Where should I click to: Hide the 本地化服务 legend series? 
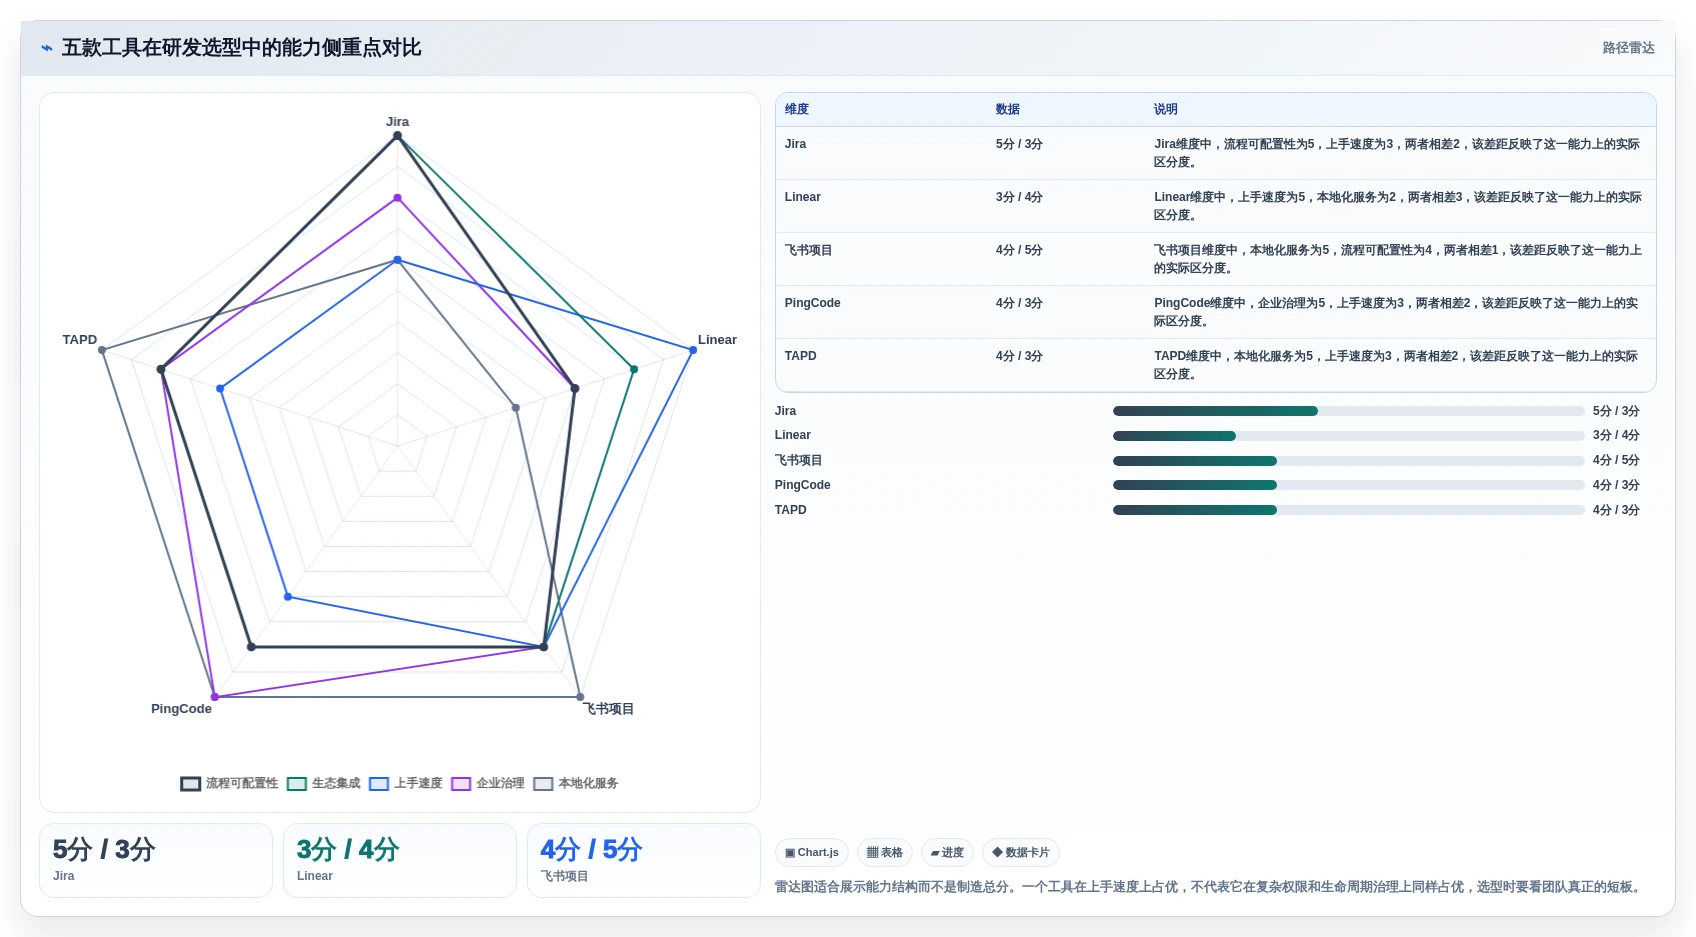click(x=576, y=783)
